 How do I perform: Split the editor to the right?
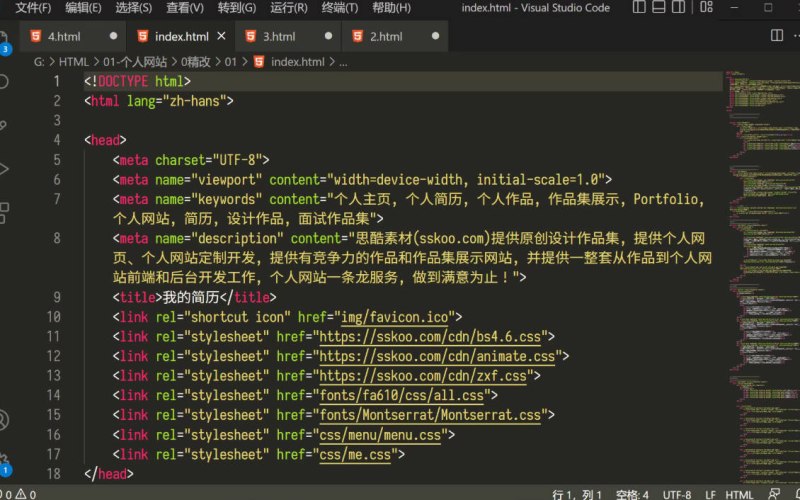click(777, 35)
